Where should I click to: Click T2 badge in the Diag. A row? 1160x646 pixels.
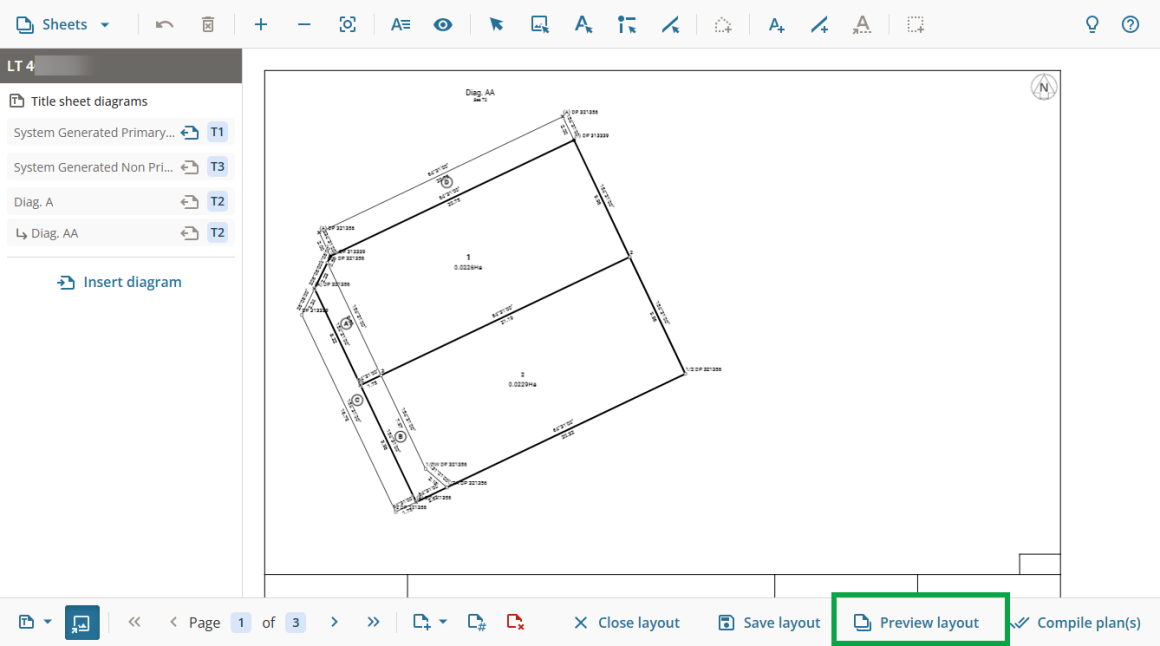[x=217, y=201]
